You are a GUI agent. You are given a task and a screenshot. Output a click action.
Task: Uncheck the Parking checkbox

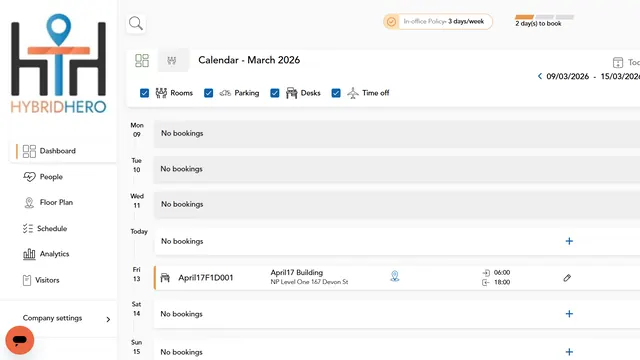(x=209, y=93)
